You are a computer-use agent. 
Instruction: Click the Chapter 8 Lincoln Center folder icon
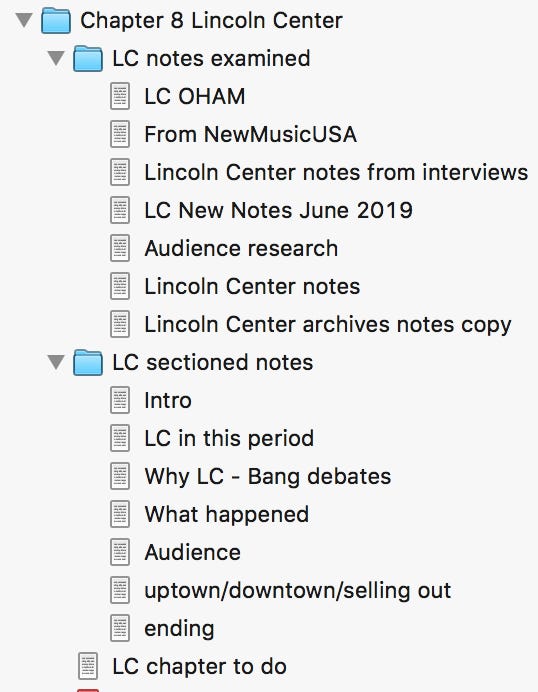[x=56, y=21]
